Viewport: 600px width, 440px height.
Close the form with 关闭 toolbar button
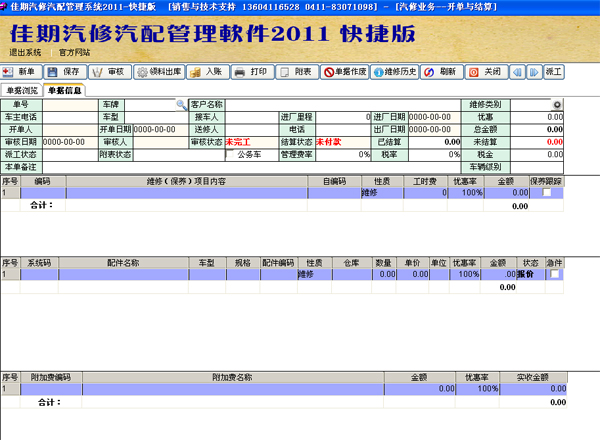point(486,72)
